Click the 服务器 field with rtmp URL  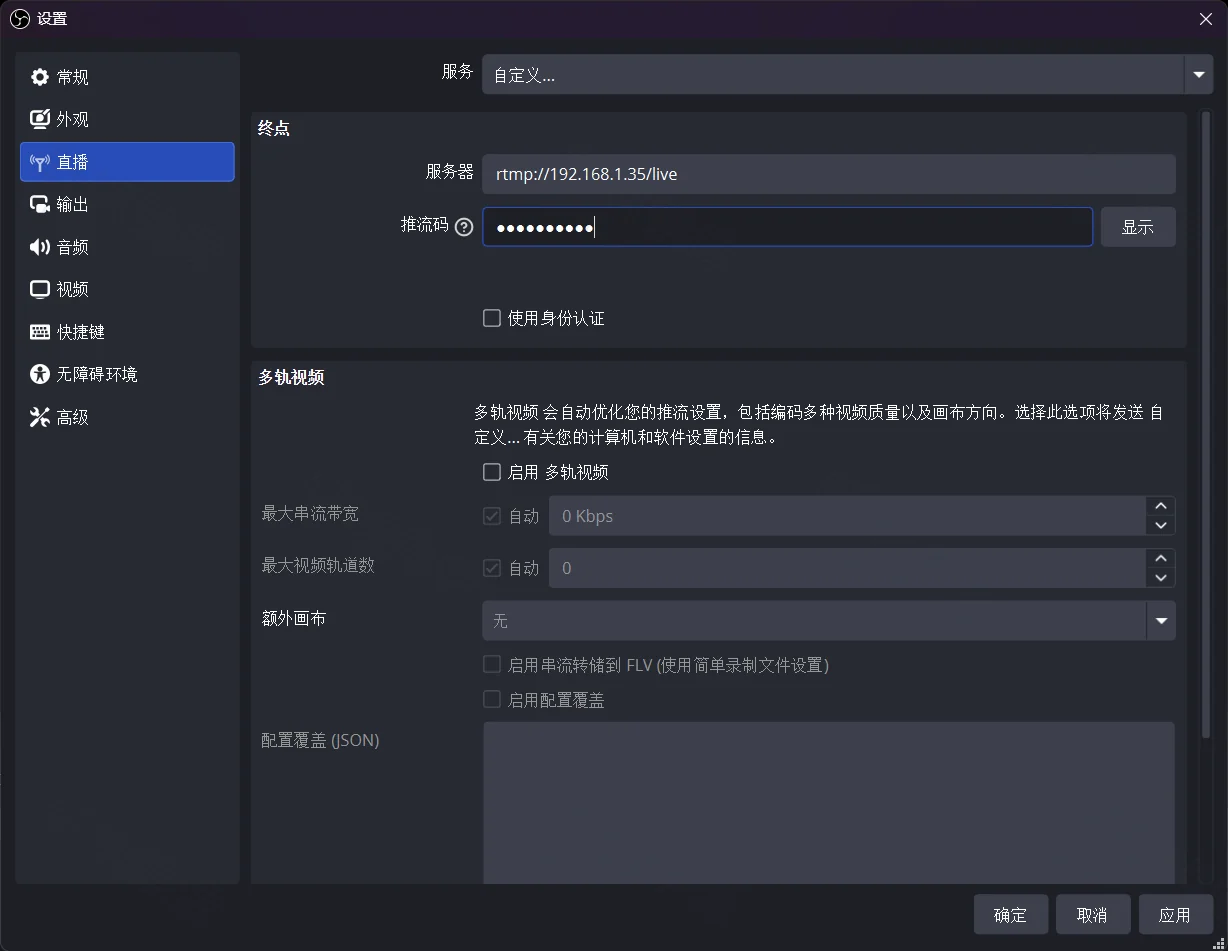pyautogui.click(x=829, y=174)
